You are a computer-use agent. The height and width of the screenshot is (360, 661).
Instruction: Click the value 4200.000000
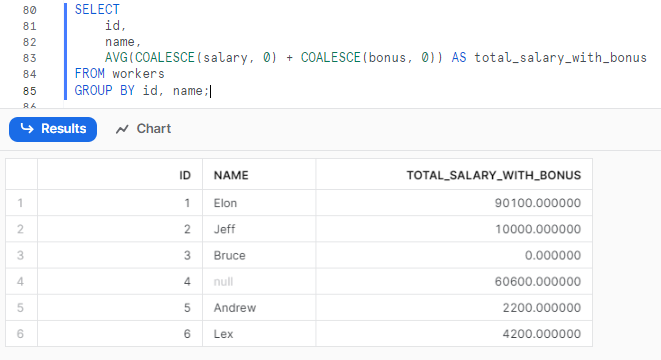[x=542, y=334]
